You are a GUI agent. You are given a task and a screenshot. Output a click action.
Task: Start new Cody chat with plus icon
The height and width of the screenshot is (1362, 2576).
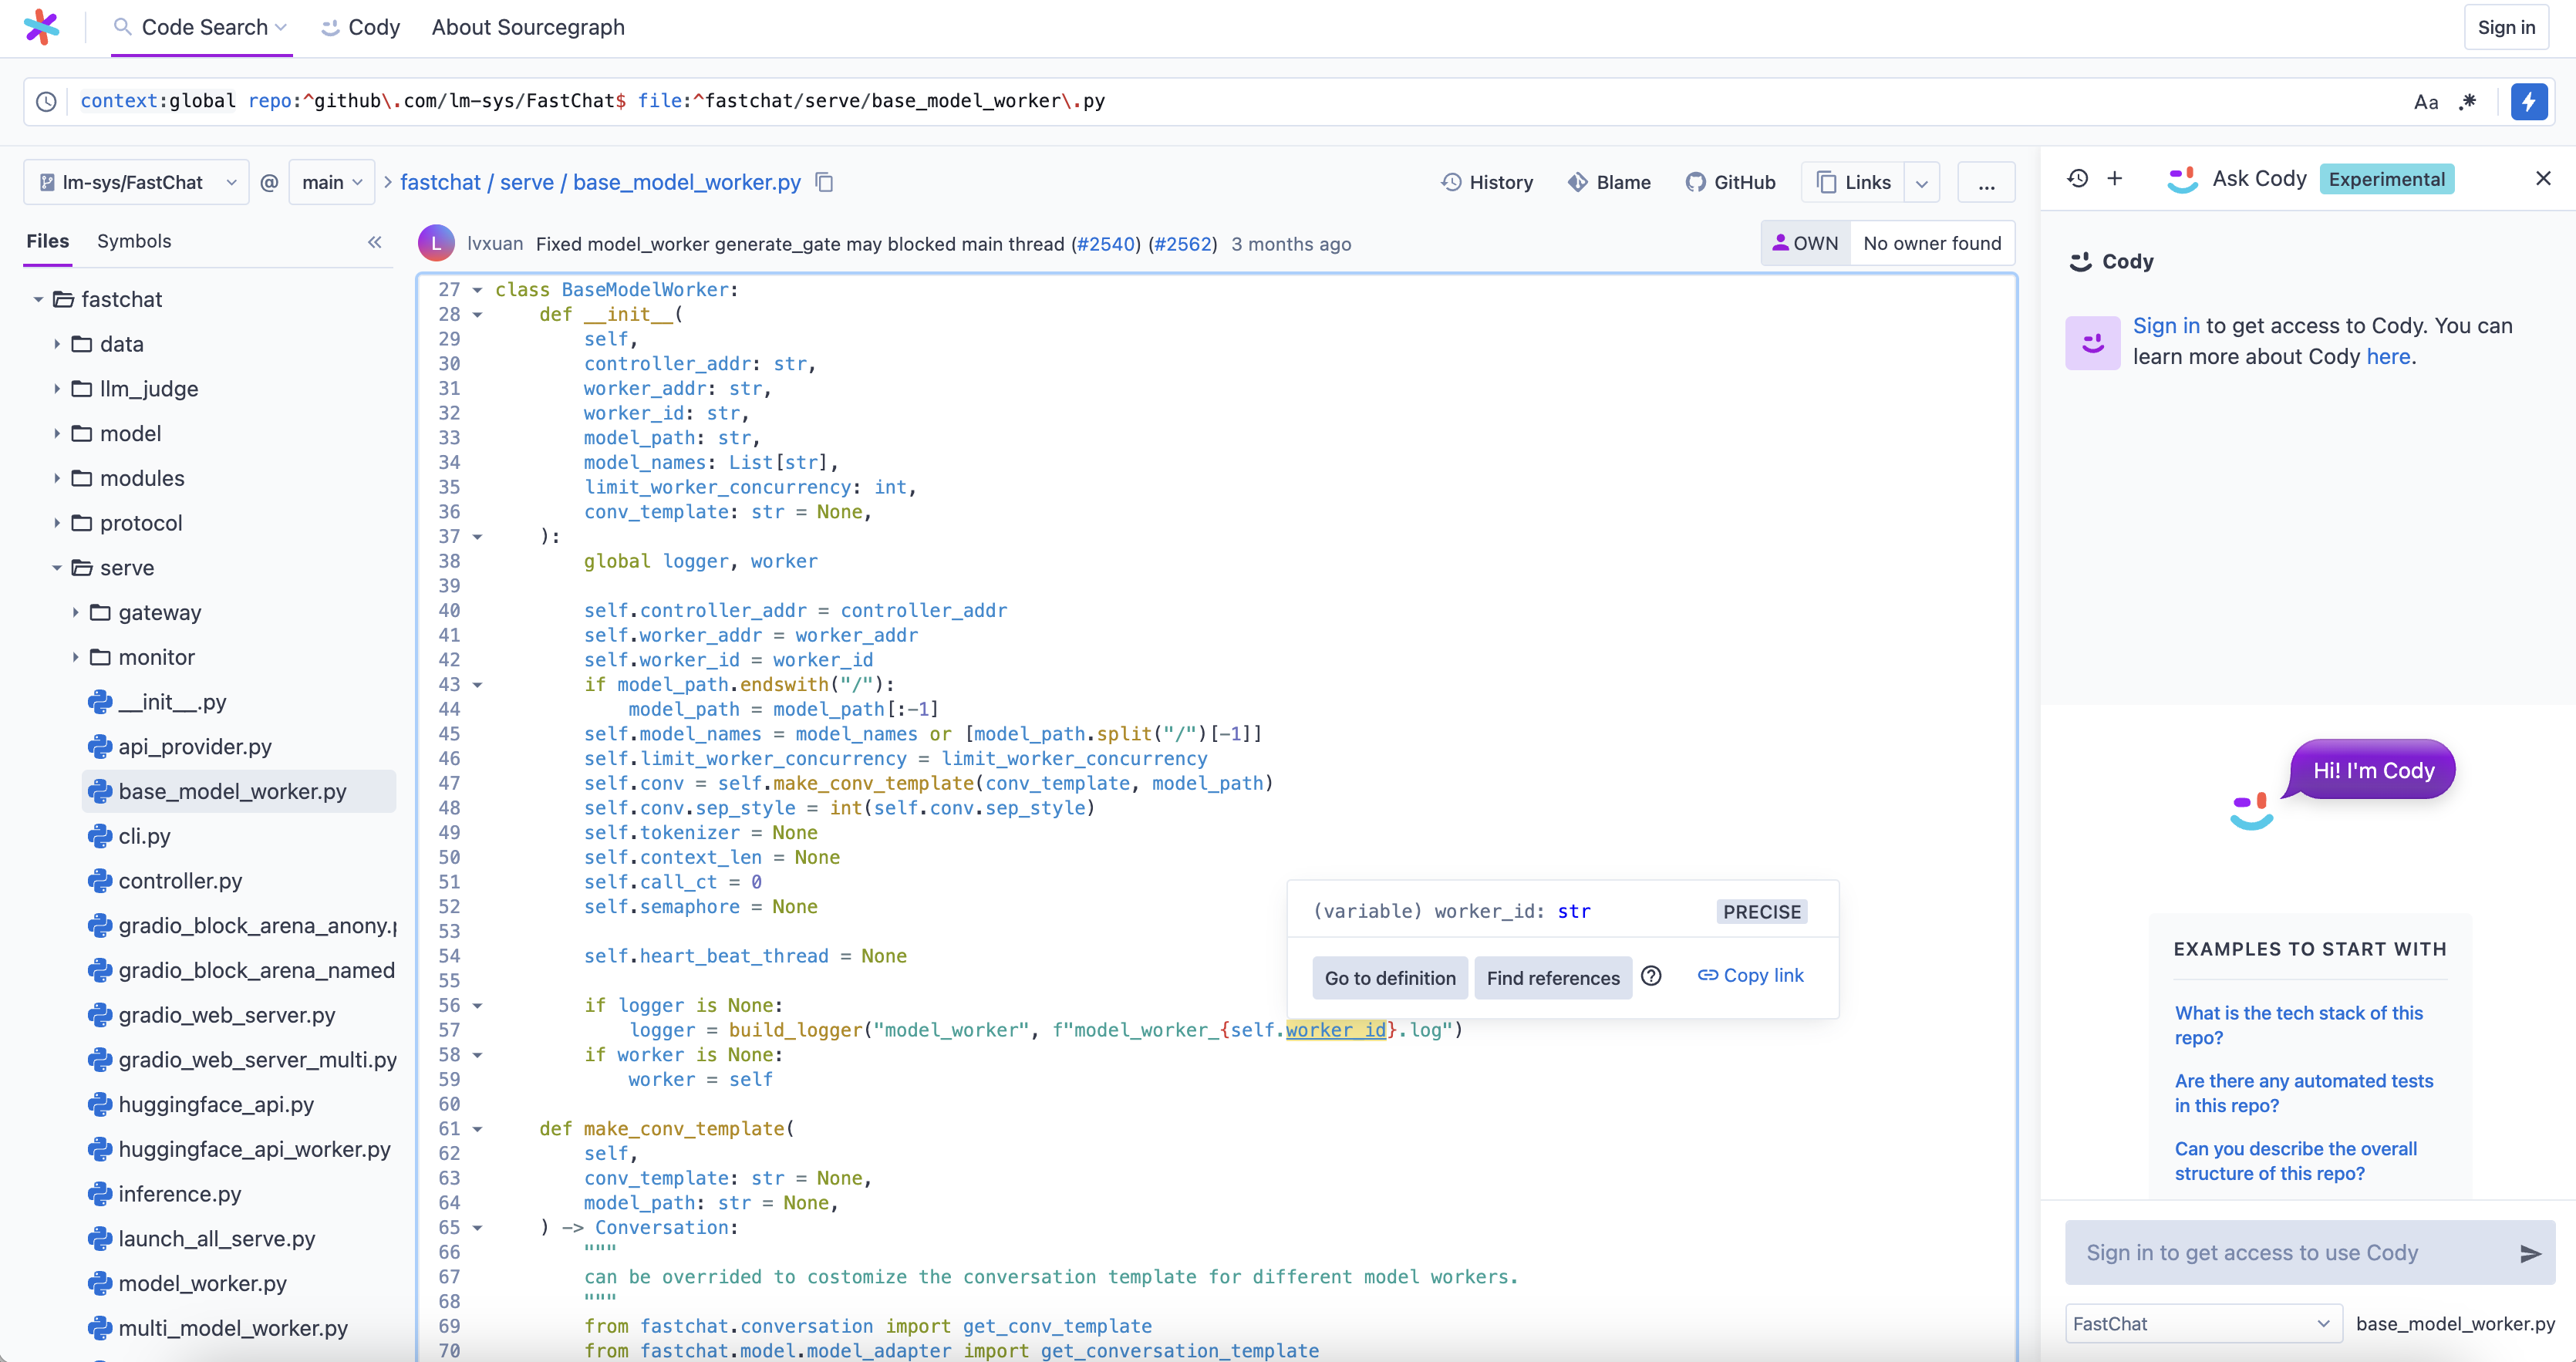click(x=2114, y=178)
